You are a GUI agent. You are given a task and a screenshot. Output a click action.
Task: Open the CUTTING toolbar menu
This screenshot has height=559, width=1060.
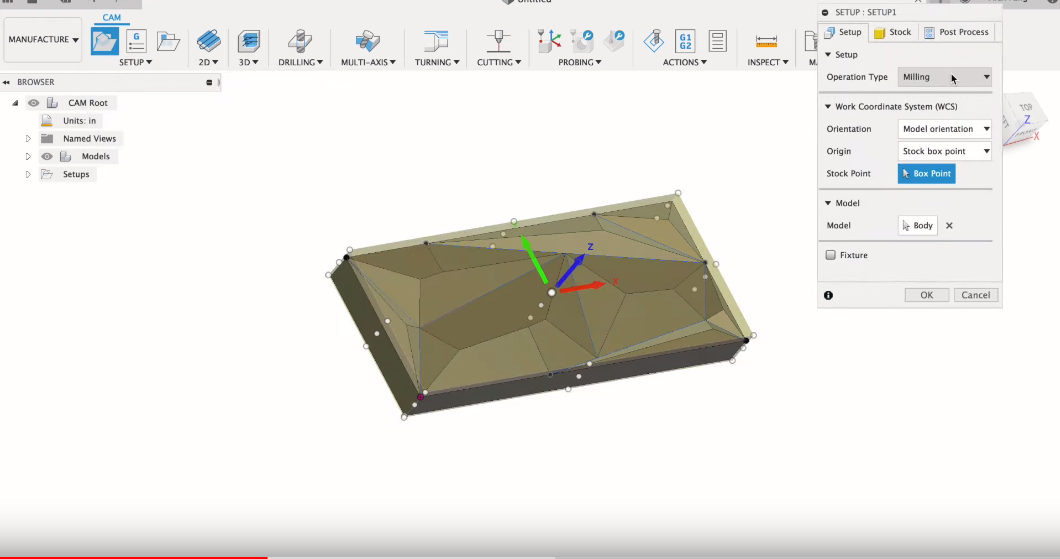click(x=499, y=62)
